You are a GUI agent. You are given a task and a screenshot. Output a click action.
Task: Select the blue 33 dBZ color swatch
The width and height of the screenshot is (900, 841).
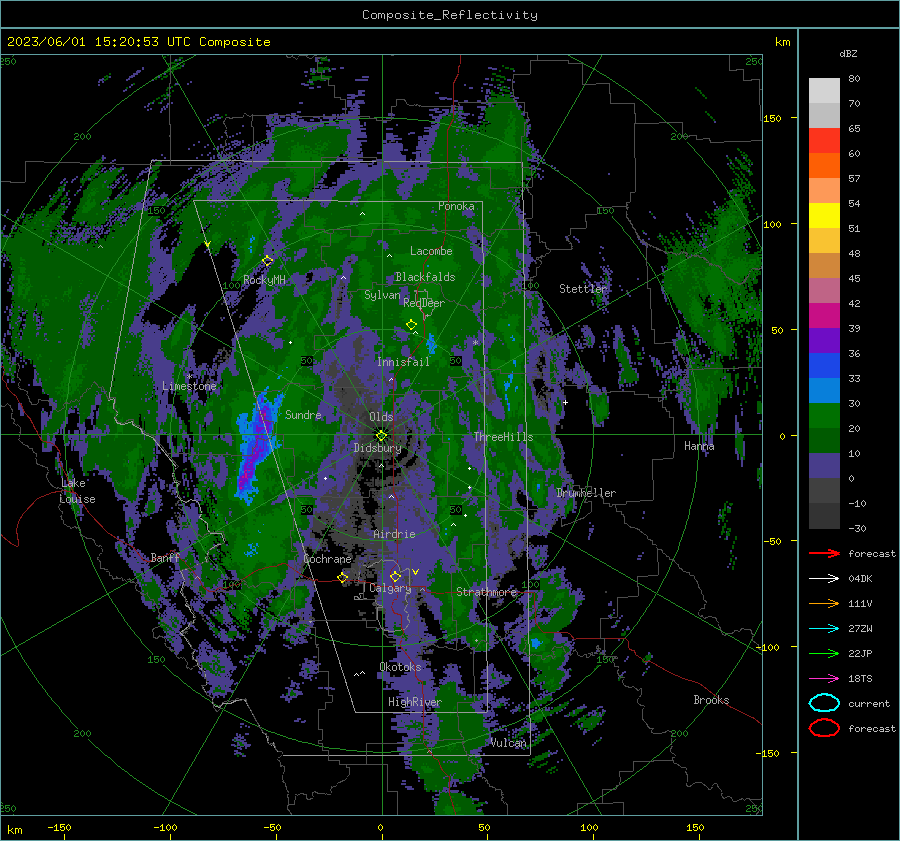coord(824,390)
